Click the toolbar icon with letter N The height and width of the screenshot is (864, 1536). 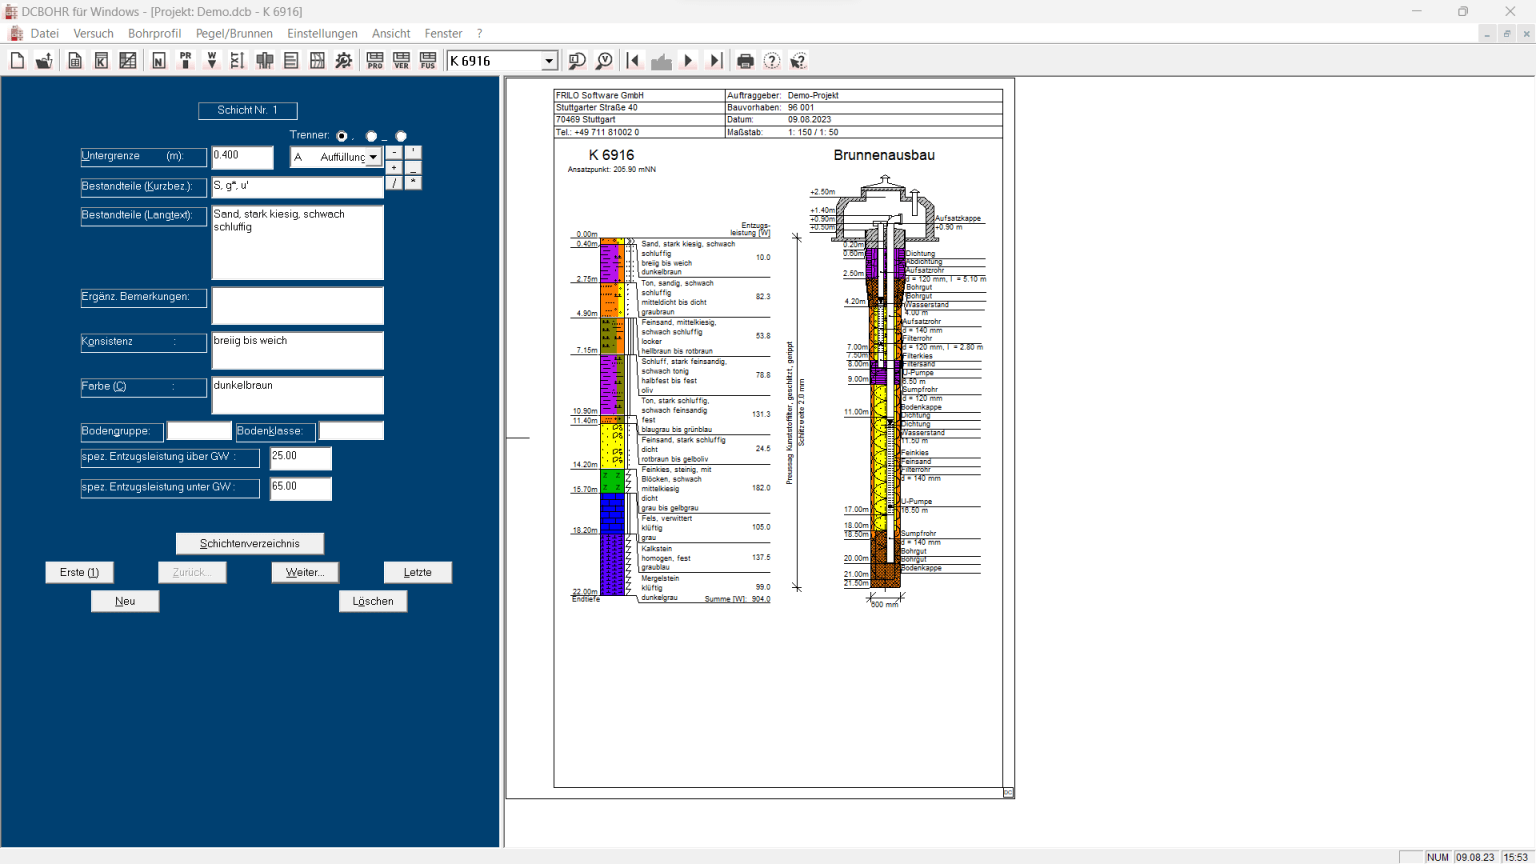tap(159, 61)
